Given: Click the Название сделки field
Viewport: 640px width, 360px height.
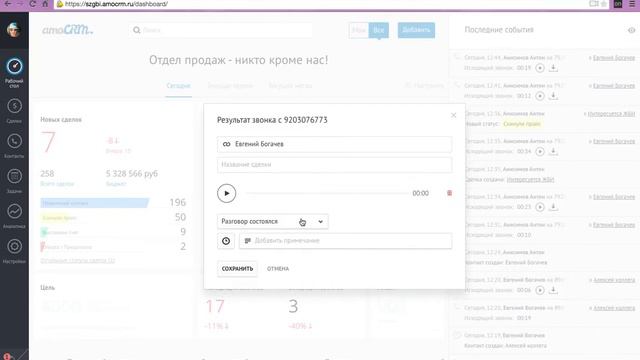Looking at the screenshot, I should click(334, 165).
